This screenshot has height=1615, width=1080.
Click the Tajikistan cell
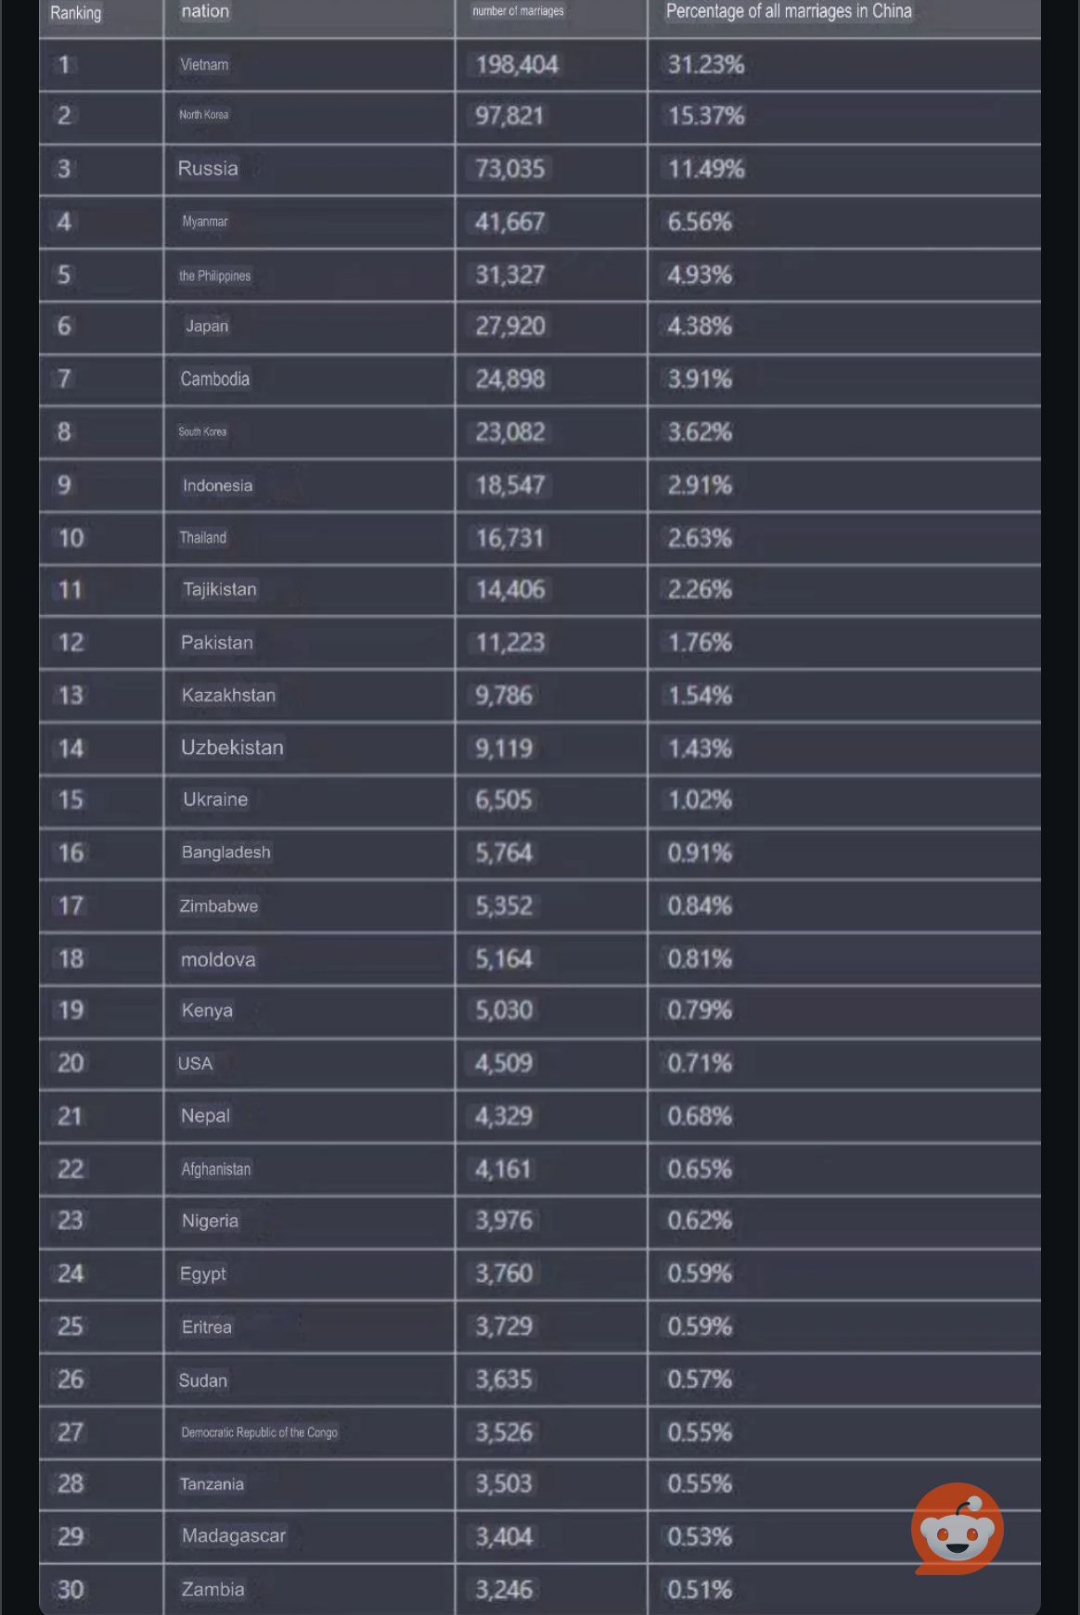coord(220,589)
